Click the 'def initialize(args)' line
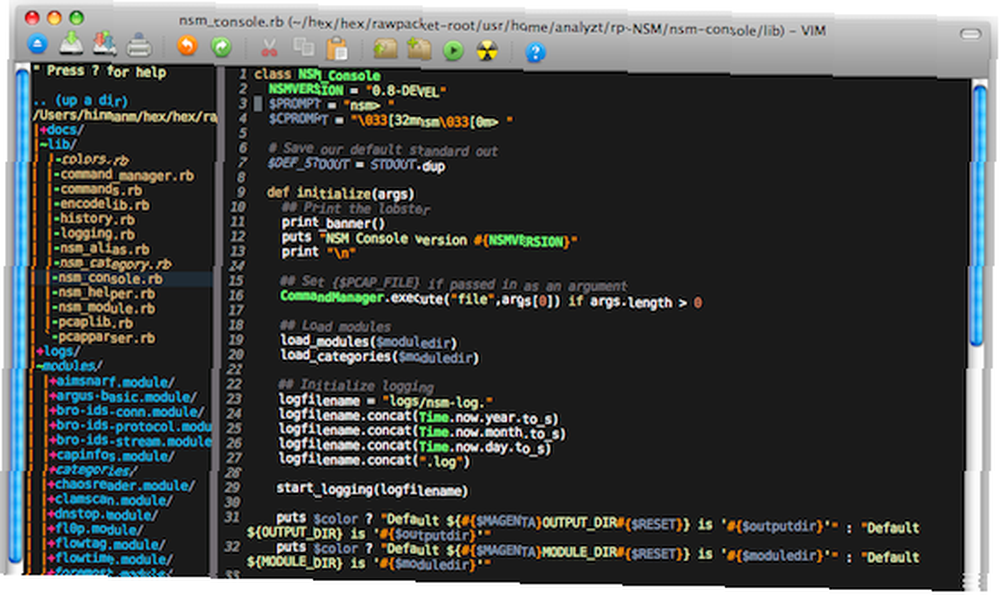 pos(341,193)
